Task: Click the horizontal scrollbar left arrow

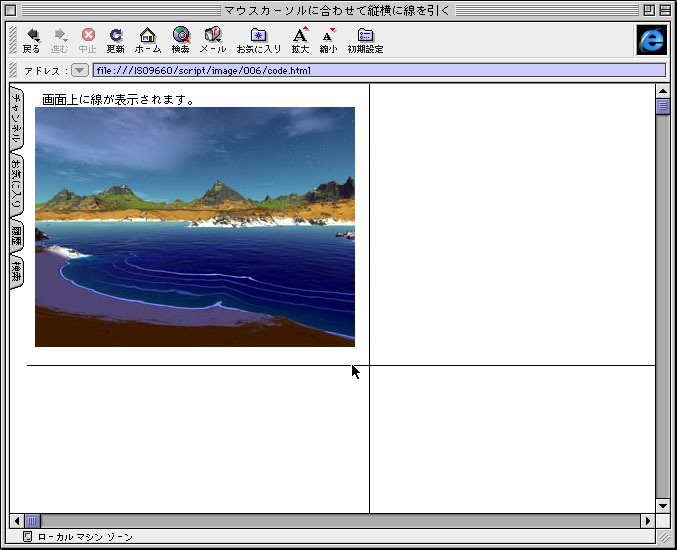Action: (x=17, y=521)
